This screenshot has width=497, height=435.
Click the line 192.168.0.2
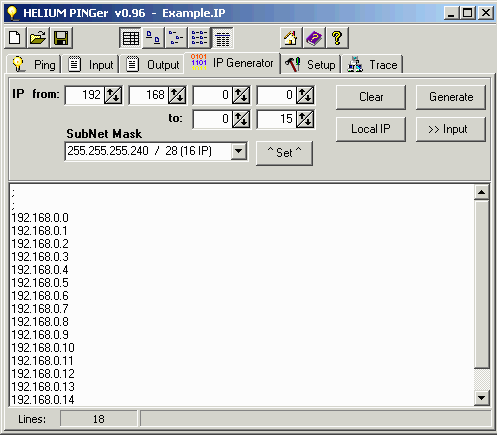40,244
